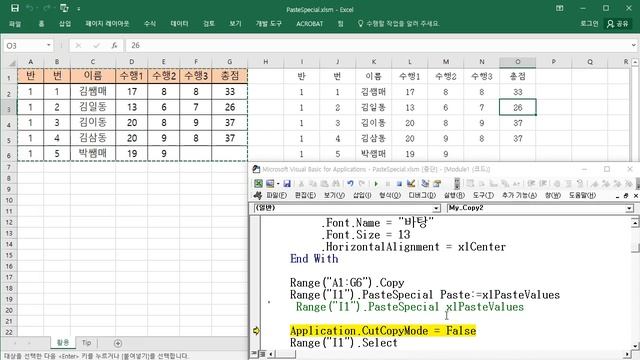Select header cell G1 총점 with orange fill
Viewport: 640px width, 360px height.
point(230,76)
